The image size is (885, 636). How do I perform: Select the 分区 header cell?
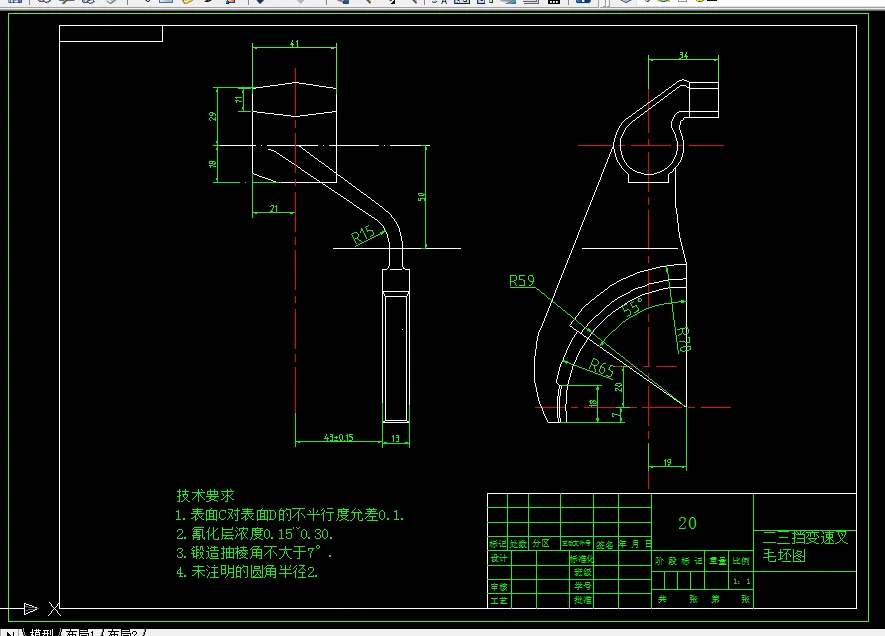click(x=541, y=543)
